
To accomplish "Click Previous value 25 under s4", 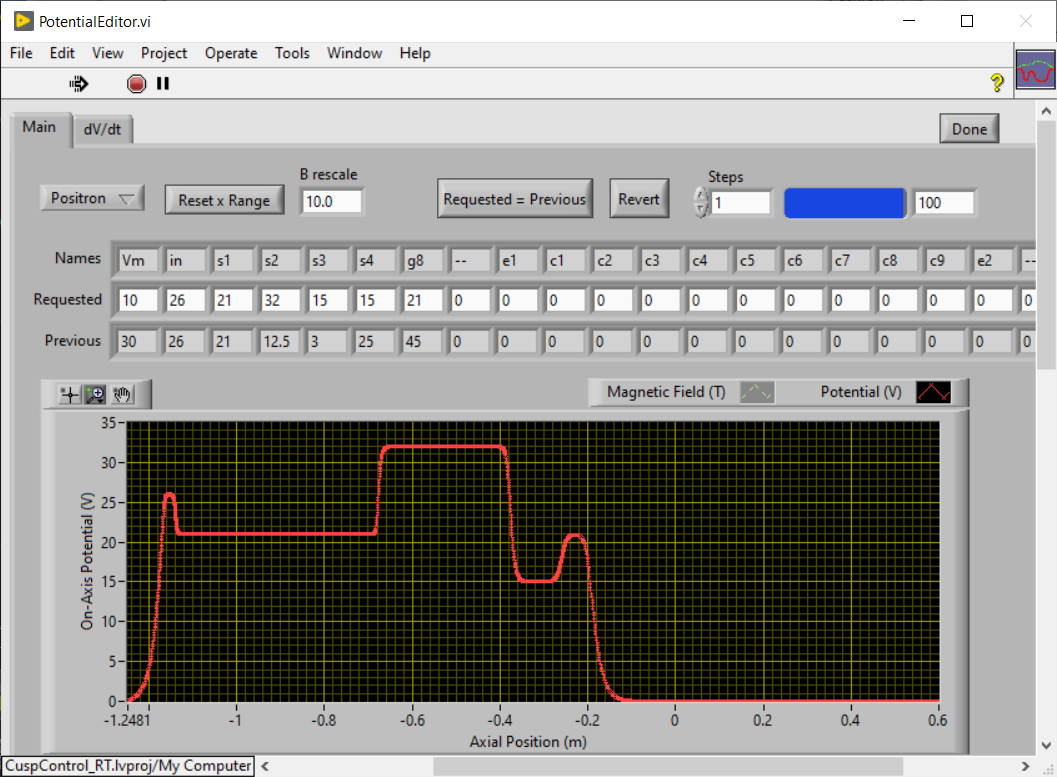I will click(x=375, y=342).
